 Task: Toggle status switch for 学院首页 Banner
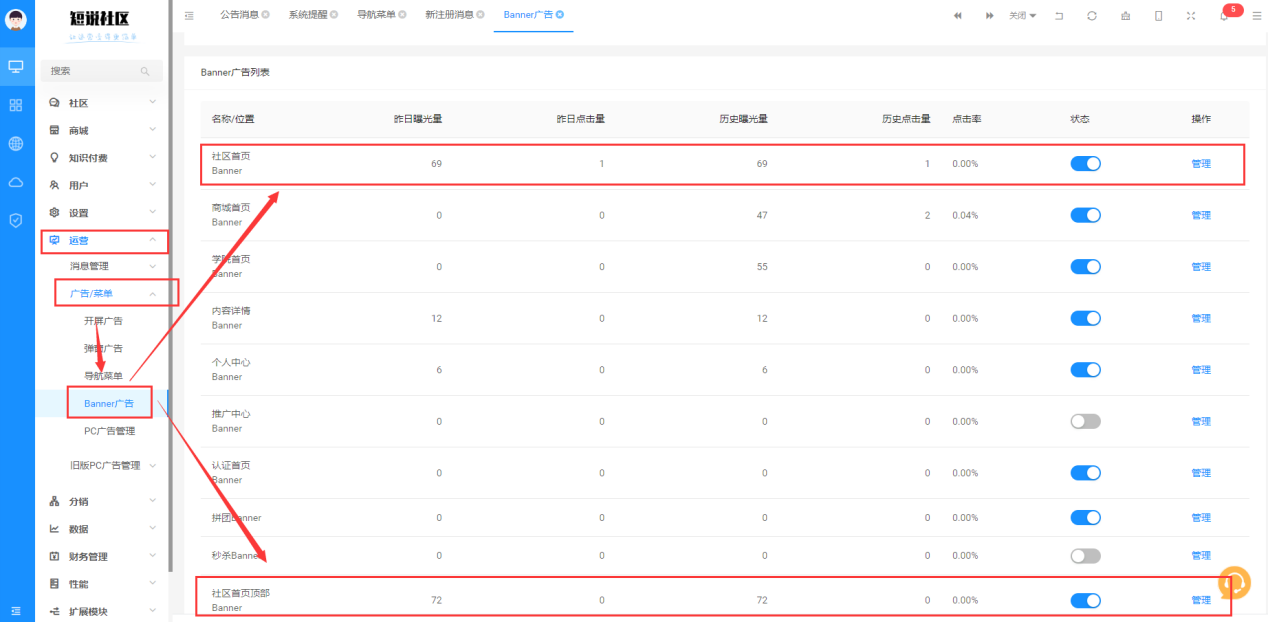(1085, 267)
